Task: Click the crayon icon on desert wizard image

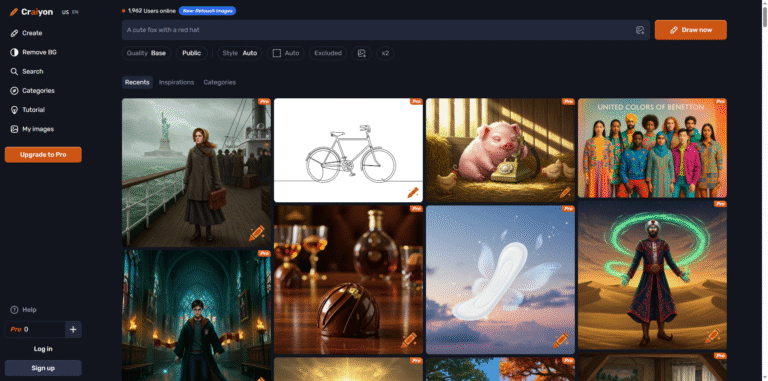Action: click(x=713, y=336)
